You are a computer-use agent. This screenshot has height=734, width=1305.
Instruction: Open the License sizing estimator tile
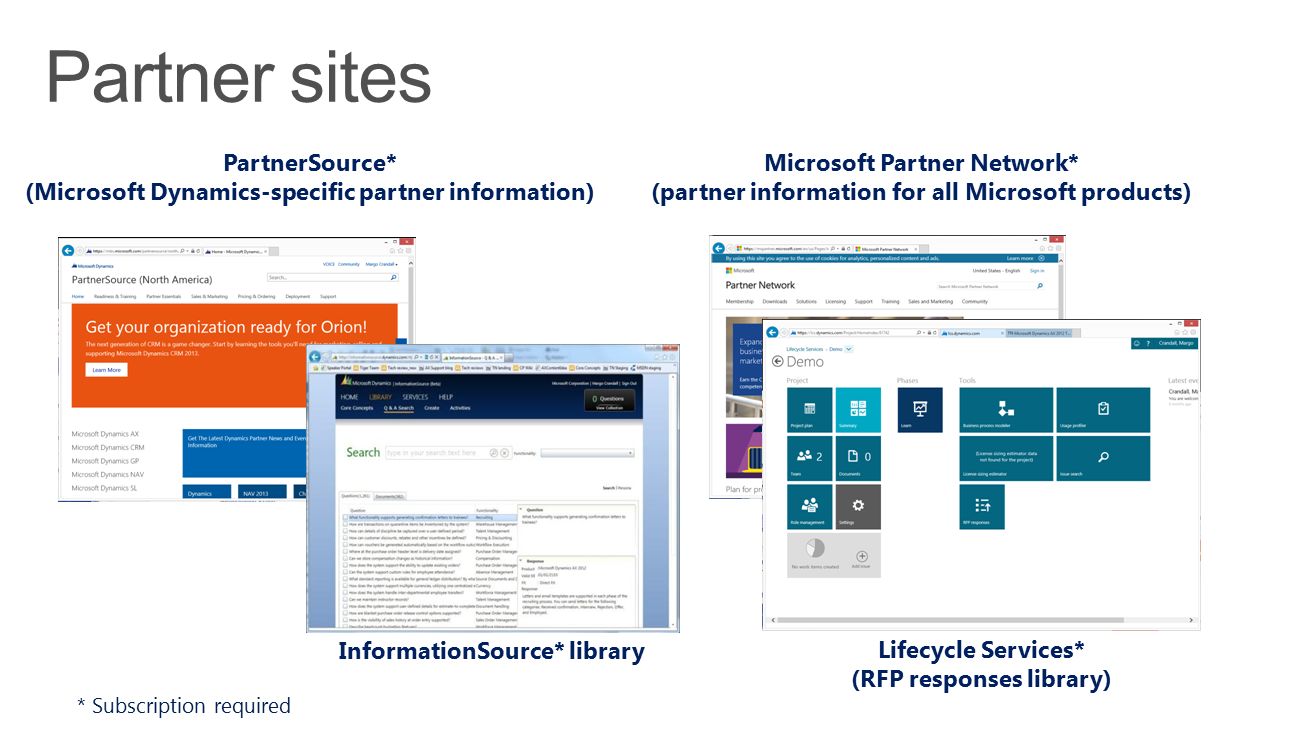point(1006,458)
